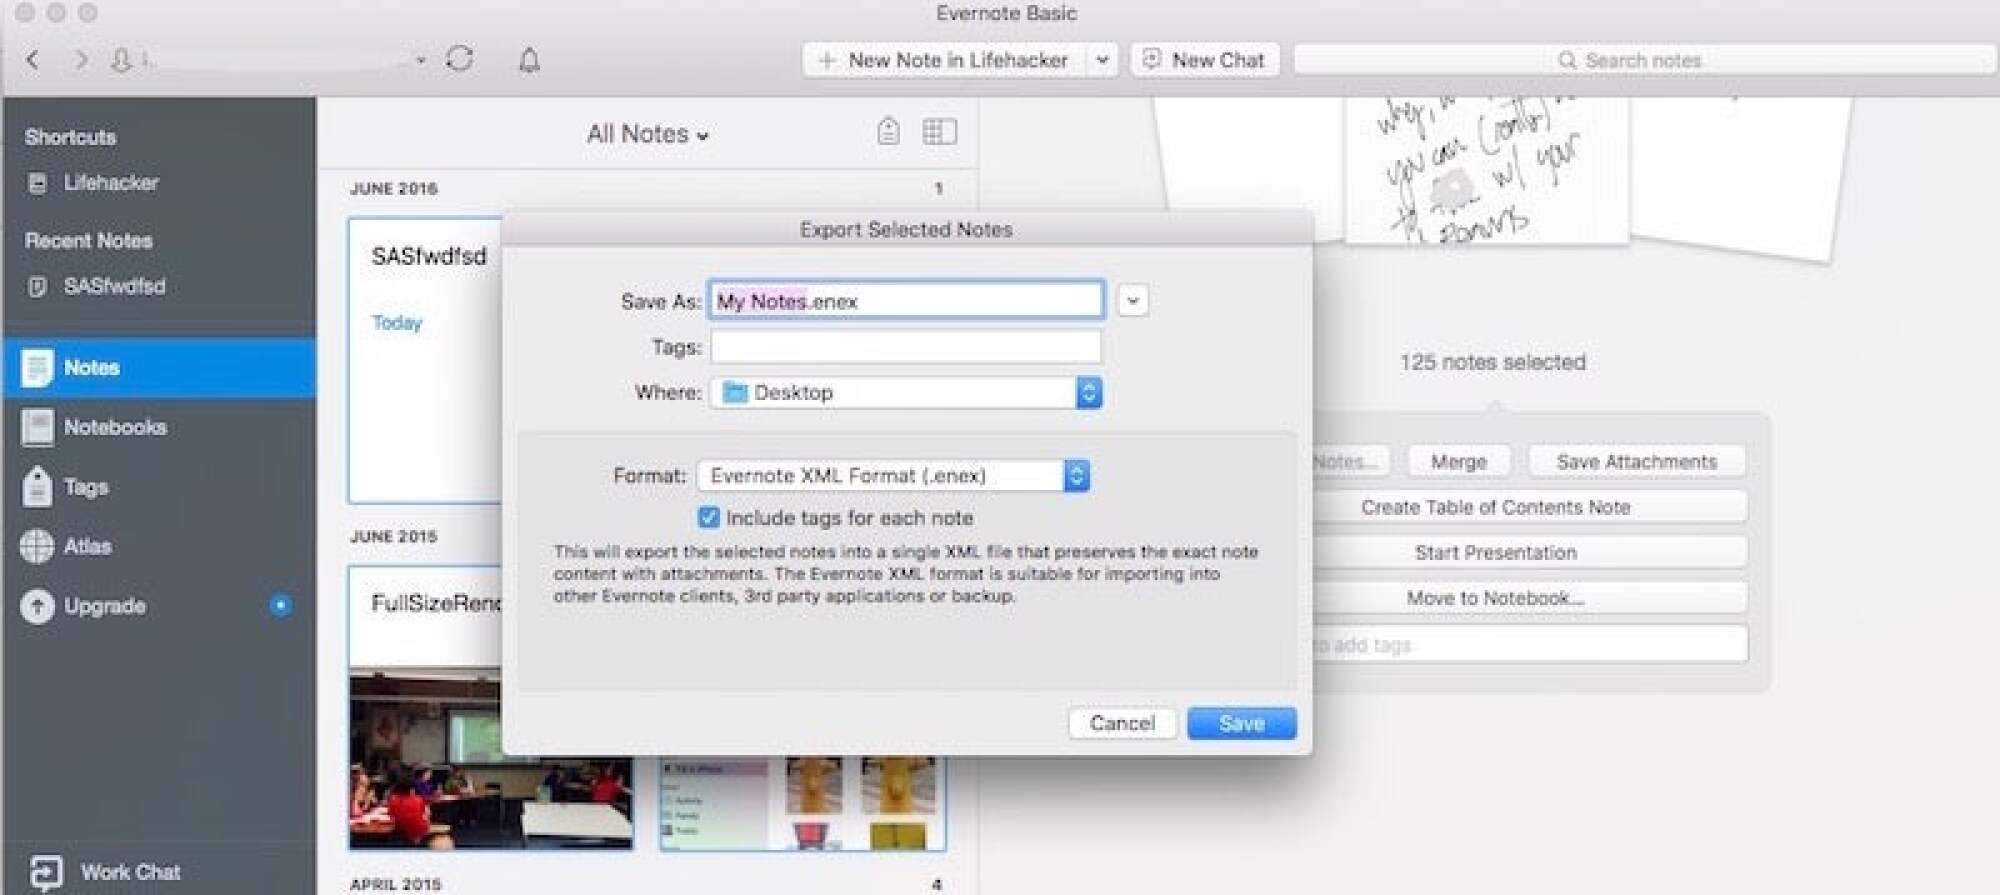Open the All Notes dropdown
2000x895 pixels.
click(x=647, y=134)
